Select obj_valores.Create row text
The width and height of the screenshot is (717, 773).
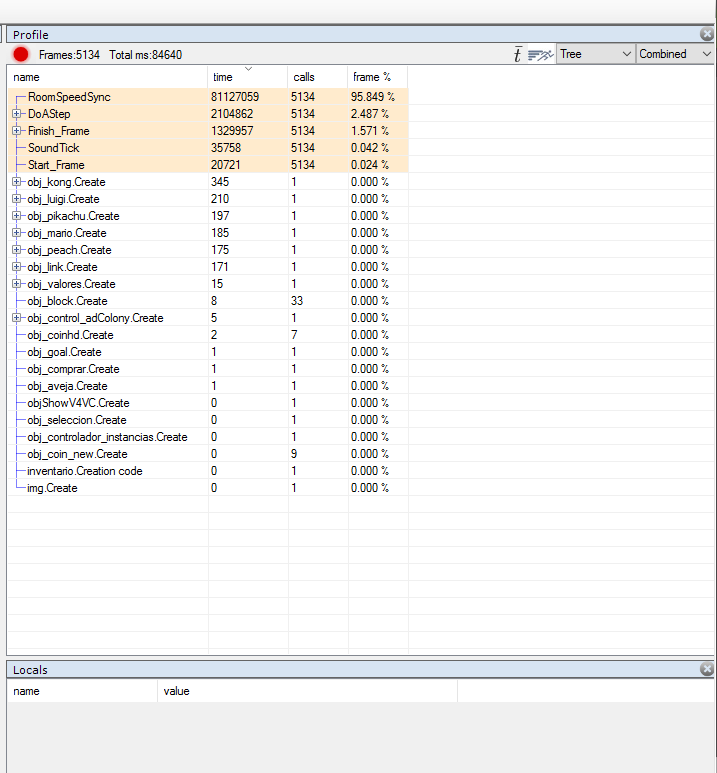click(x=72, y=284)
